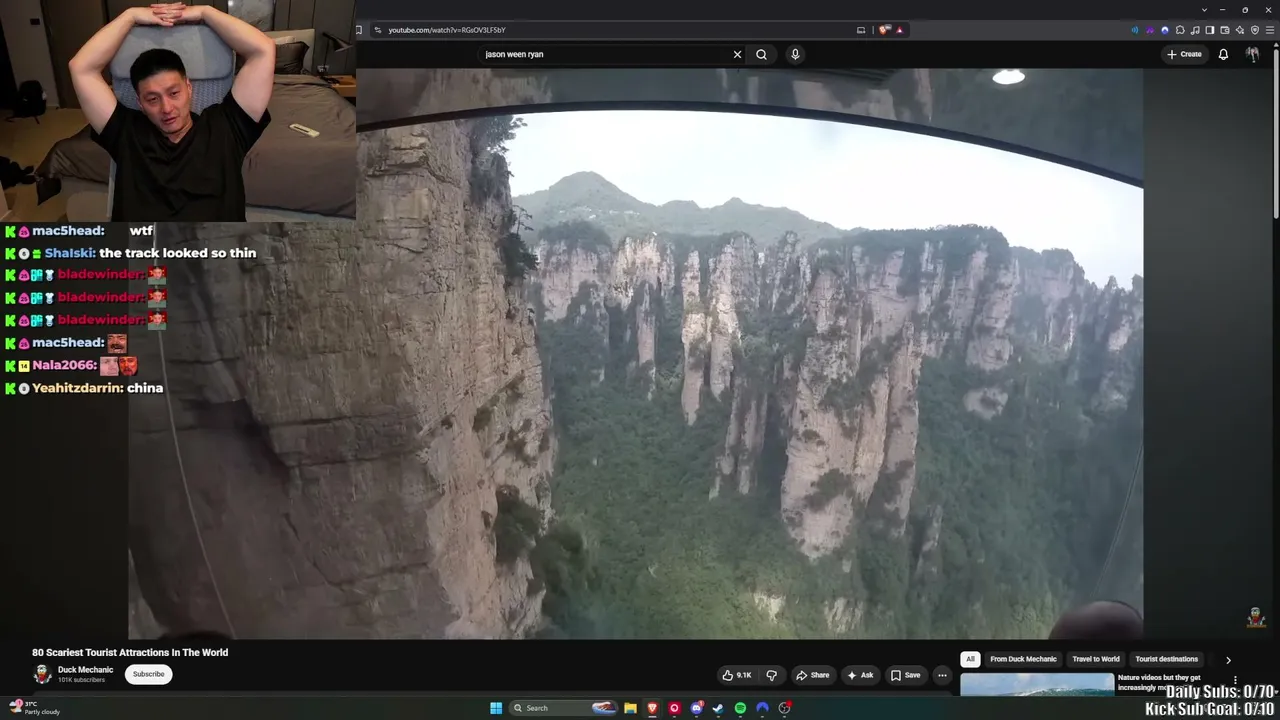The image size is (1280, 720).
Task: Open the Brave Wallet icon
Action: point(1225,30)
